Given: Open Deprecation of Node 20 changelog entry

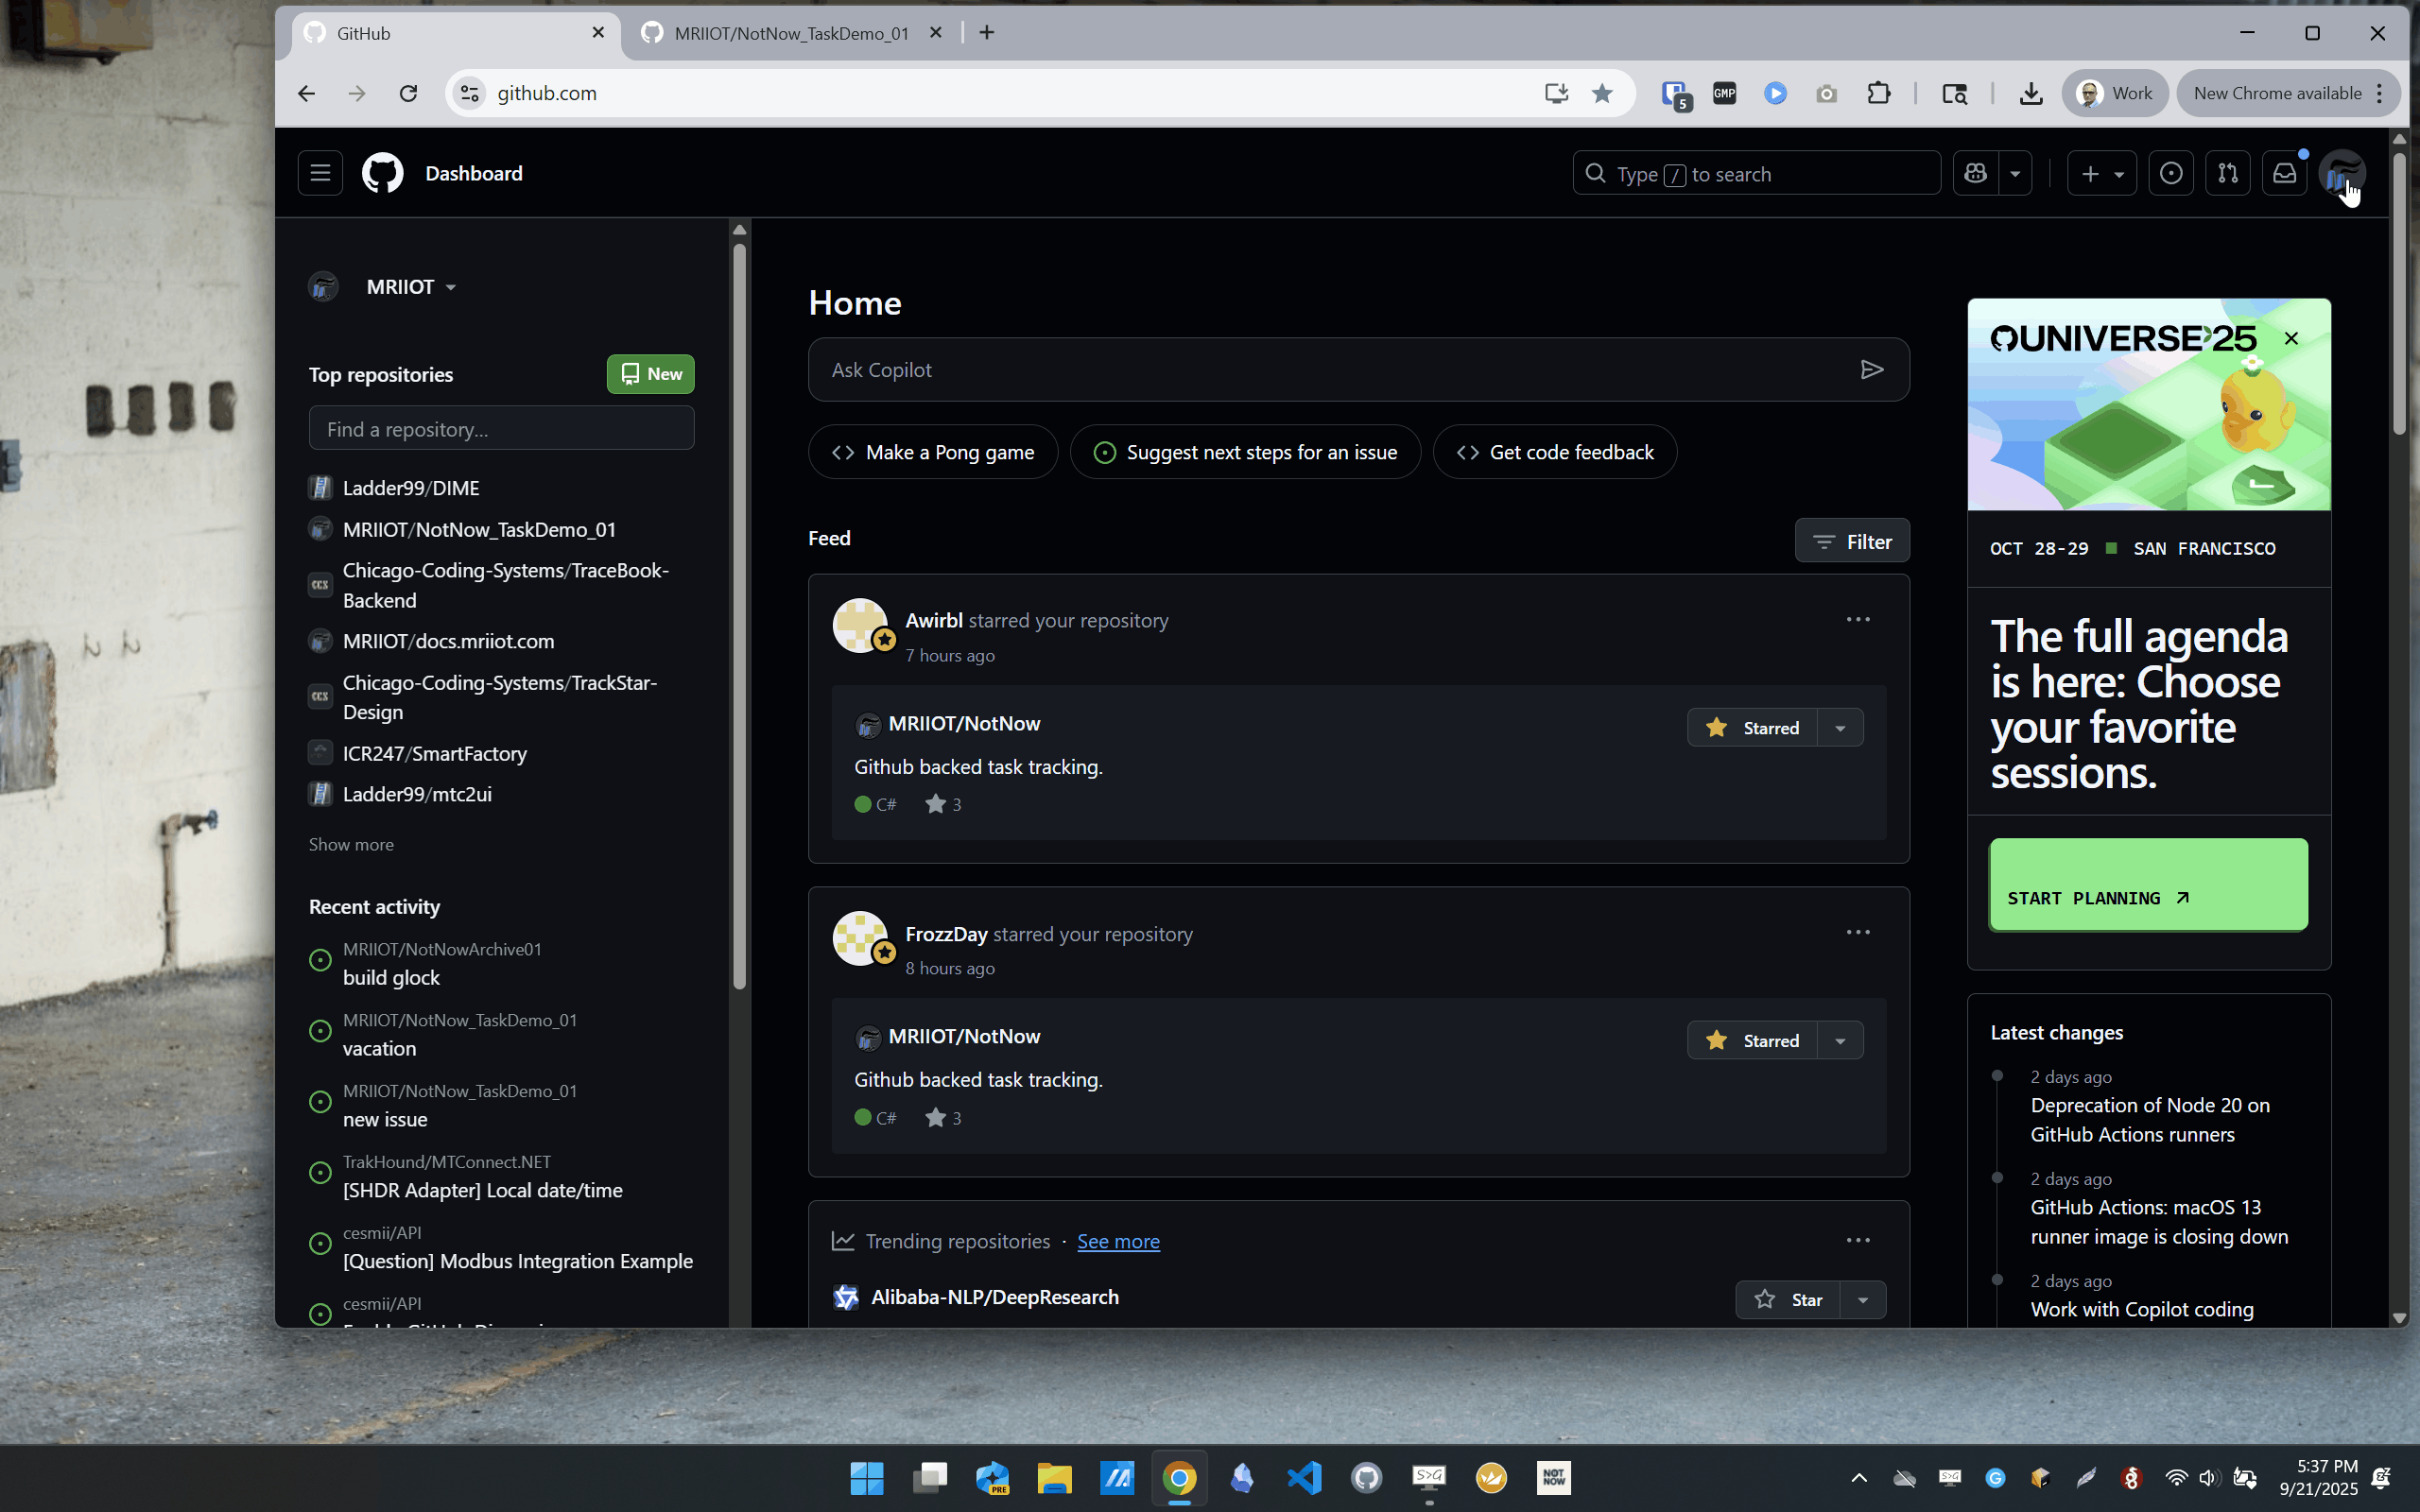Looking at the screenshot, I should 2150,1120.
